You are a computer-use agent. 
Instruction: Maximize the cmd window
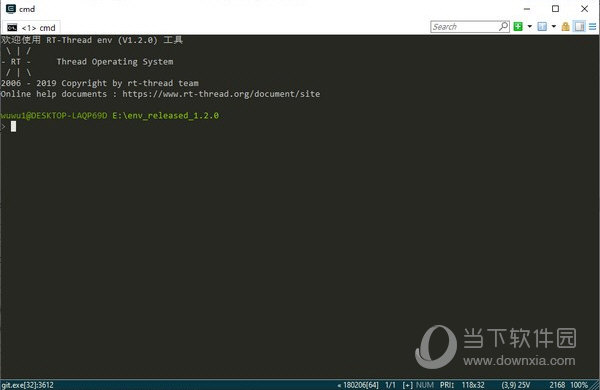click(x=556, y=9)
